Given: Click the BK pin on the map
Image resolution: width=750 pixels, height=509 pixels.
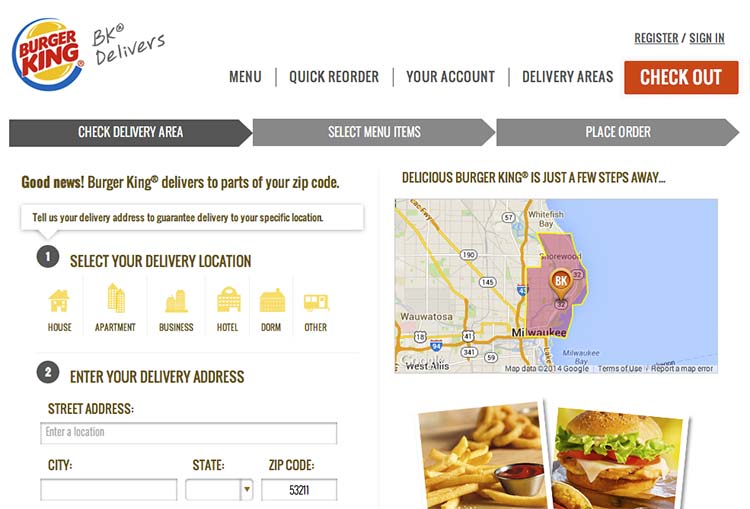Looking at the screenshot, I should coord(561,284).
